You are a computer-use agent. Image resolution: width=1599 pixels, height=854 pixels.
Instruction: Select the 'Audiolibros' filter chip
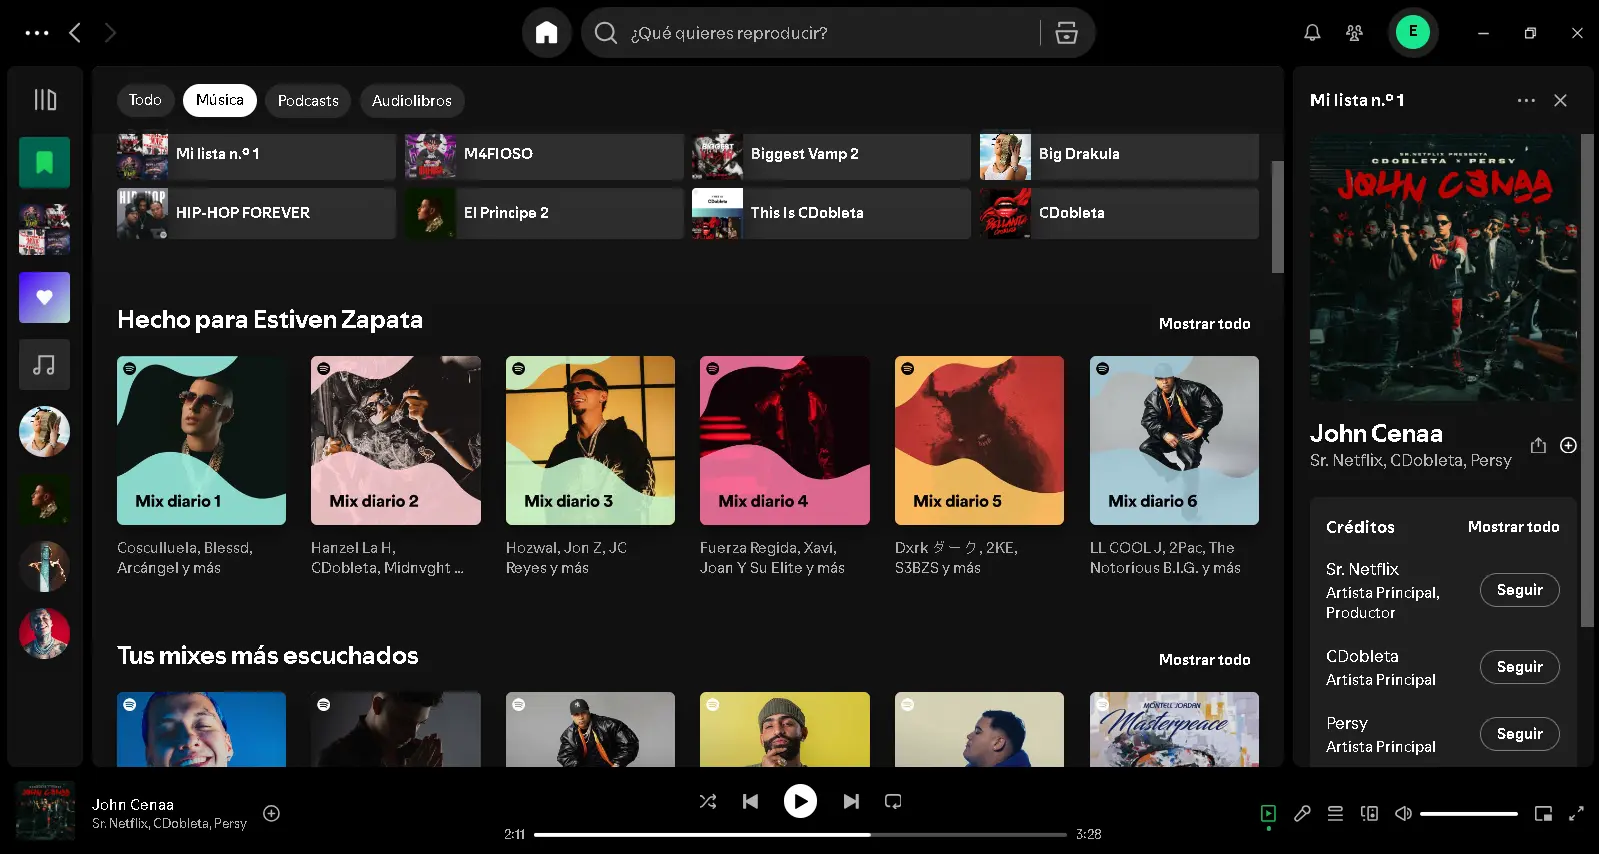411,100
